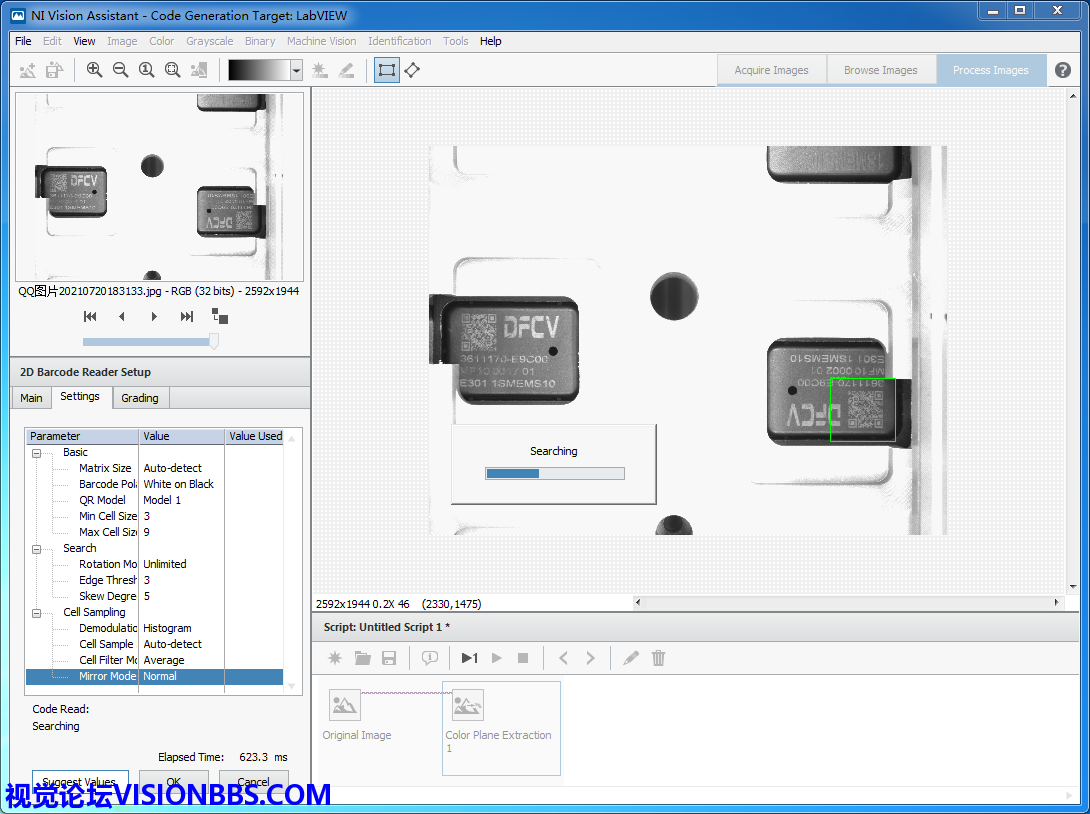Confirm settings with the OK button
Screen dimensions: 1090x814
(174, 781)
